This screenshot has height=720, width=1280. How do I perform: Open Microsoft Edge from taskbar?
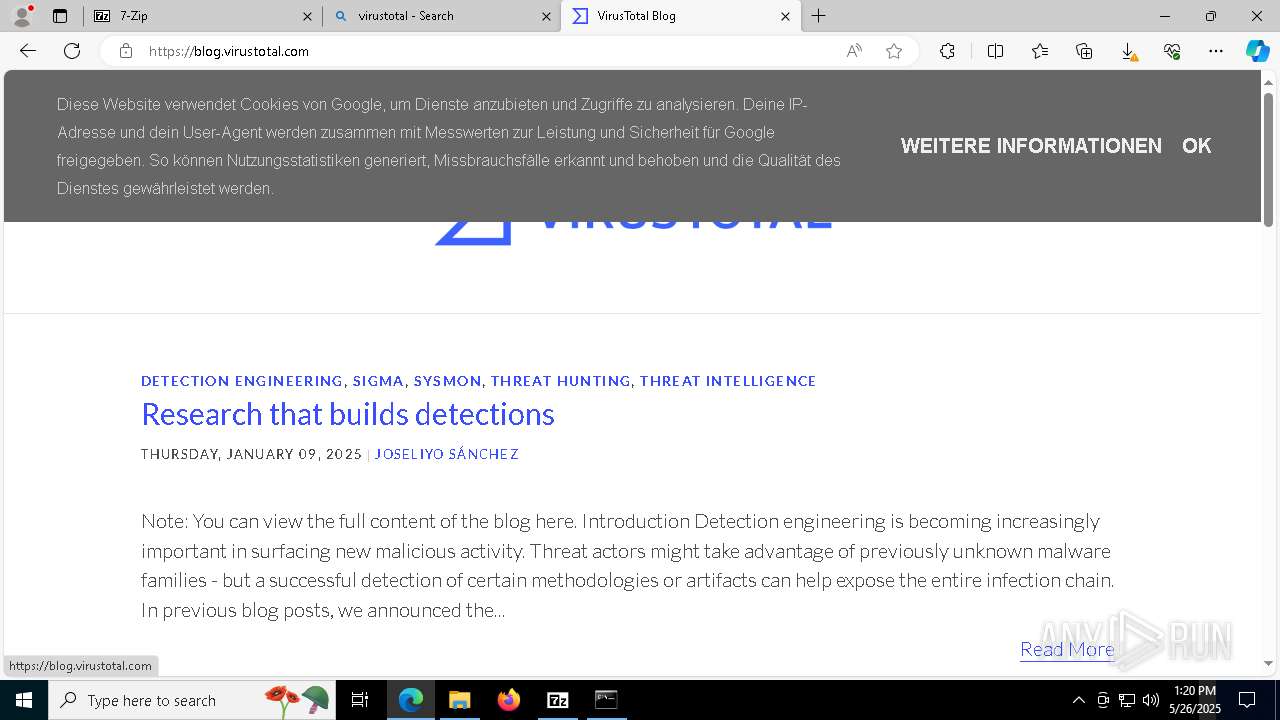pyautogui.click(x=411, y=700)
